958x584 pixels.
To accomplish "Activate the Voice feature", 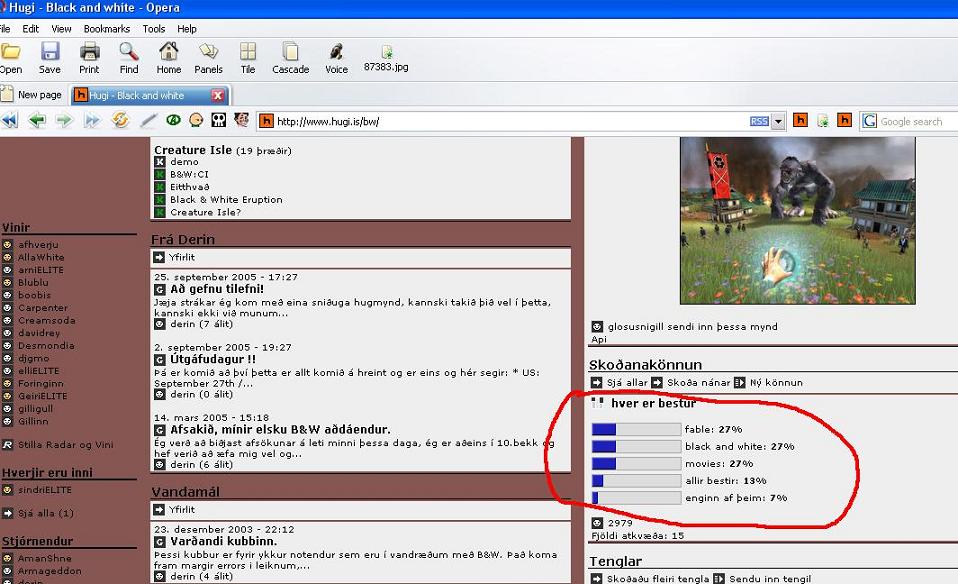I will 336,58.
